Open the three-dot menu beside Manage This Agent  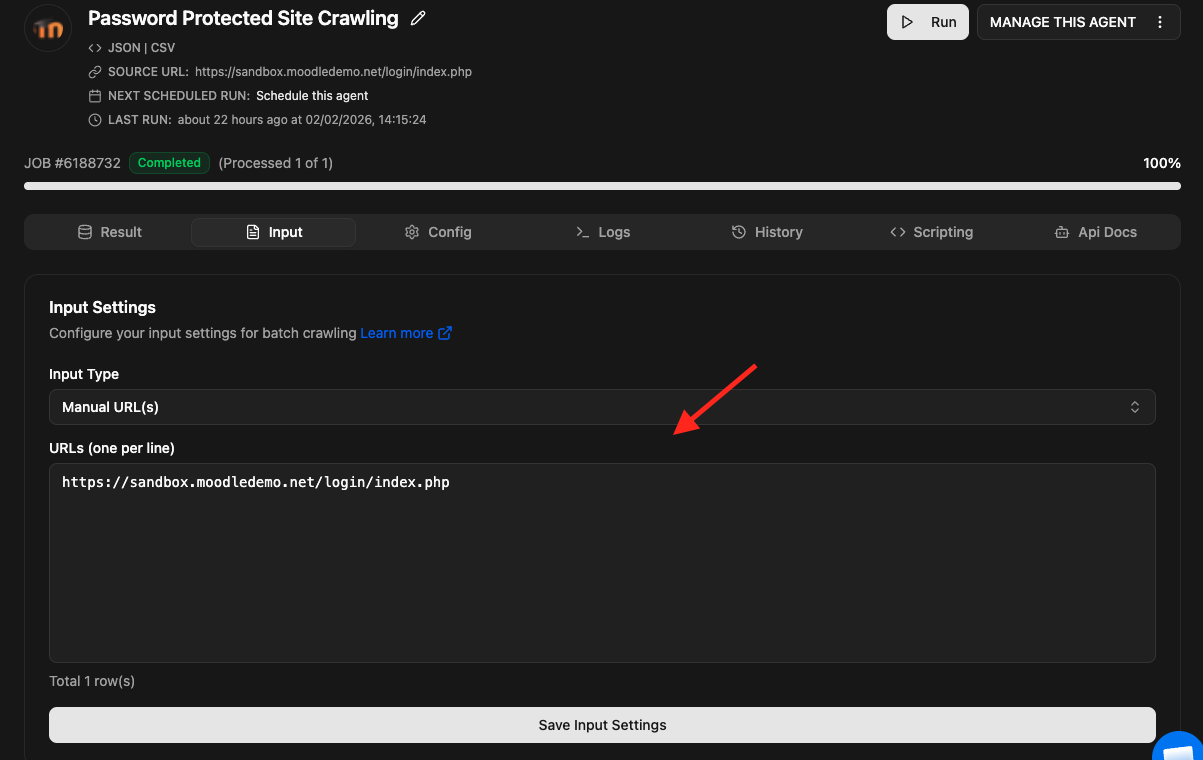tap(1160, 22)
